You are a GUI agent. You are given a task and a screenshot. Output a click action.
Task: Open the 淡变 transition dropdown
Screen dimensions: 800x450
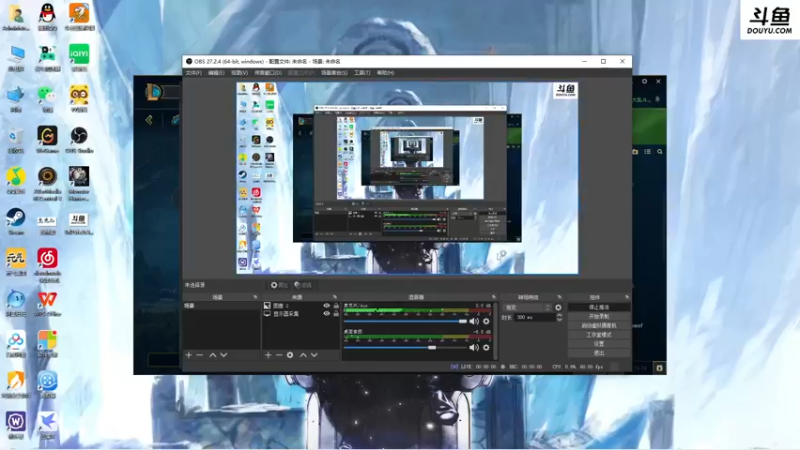coord(528,308)
